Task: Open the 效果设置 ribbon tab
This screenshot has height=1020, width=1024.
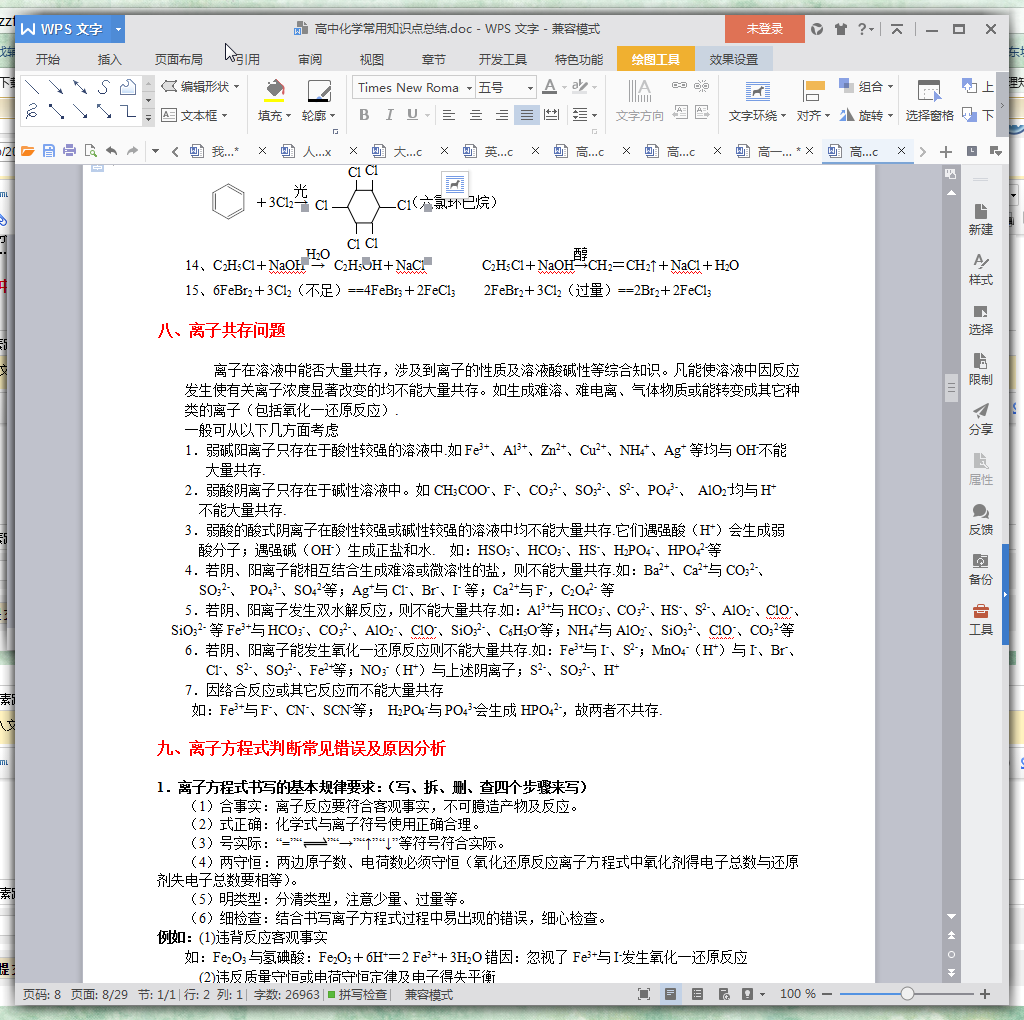Action: [734, 59]
